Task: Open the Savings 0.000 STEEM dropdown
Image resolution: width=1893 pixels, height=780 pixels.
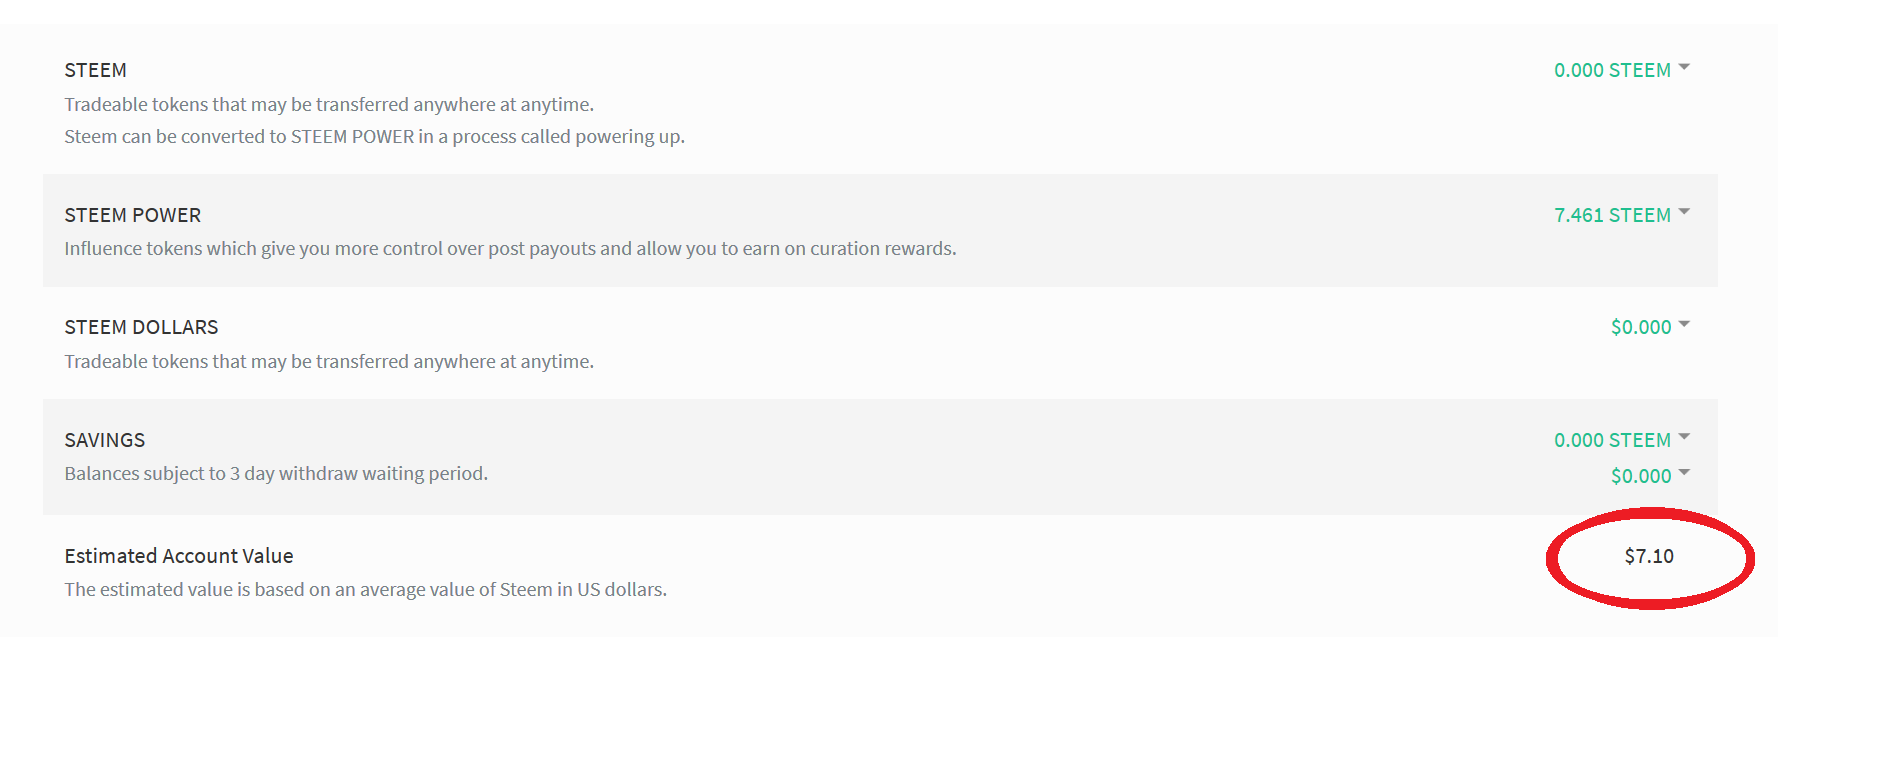Action: pyautogui.click(x=1611, y=440)
